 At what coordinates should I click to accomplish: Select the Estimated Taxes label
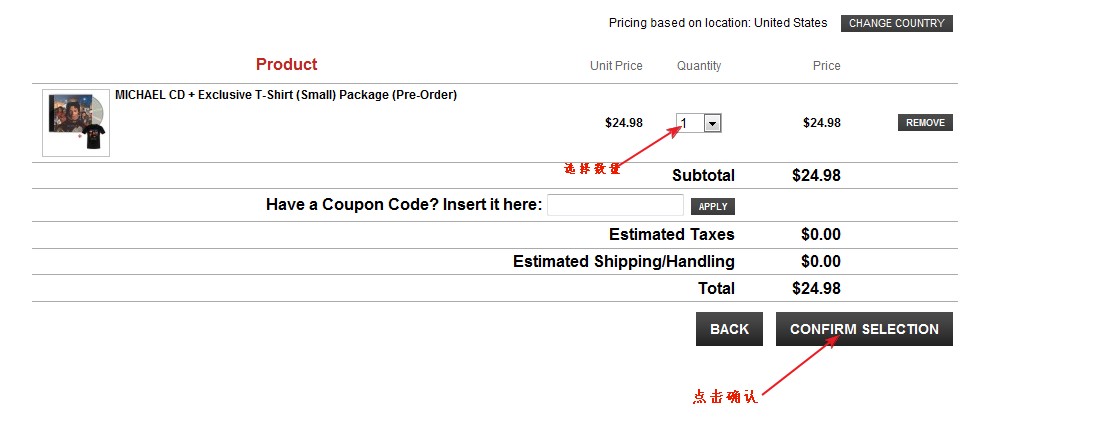coord(672,235)
